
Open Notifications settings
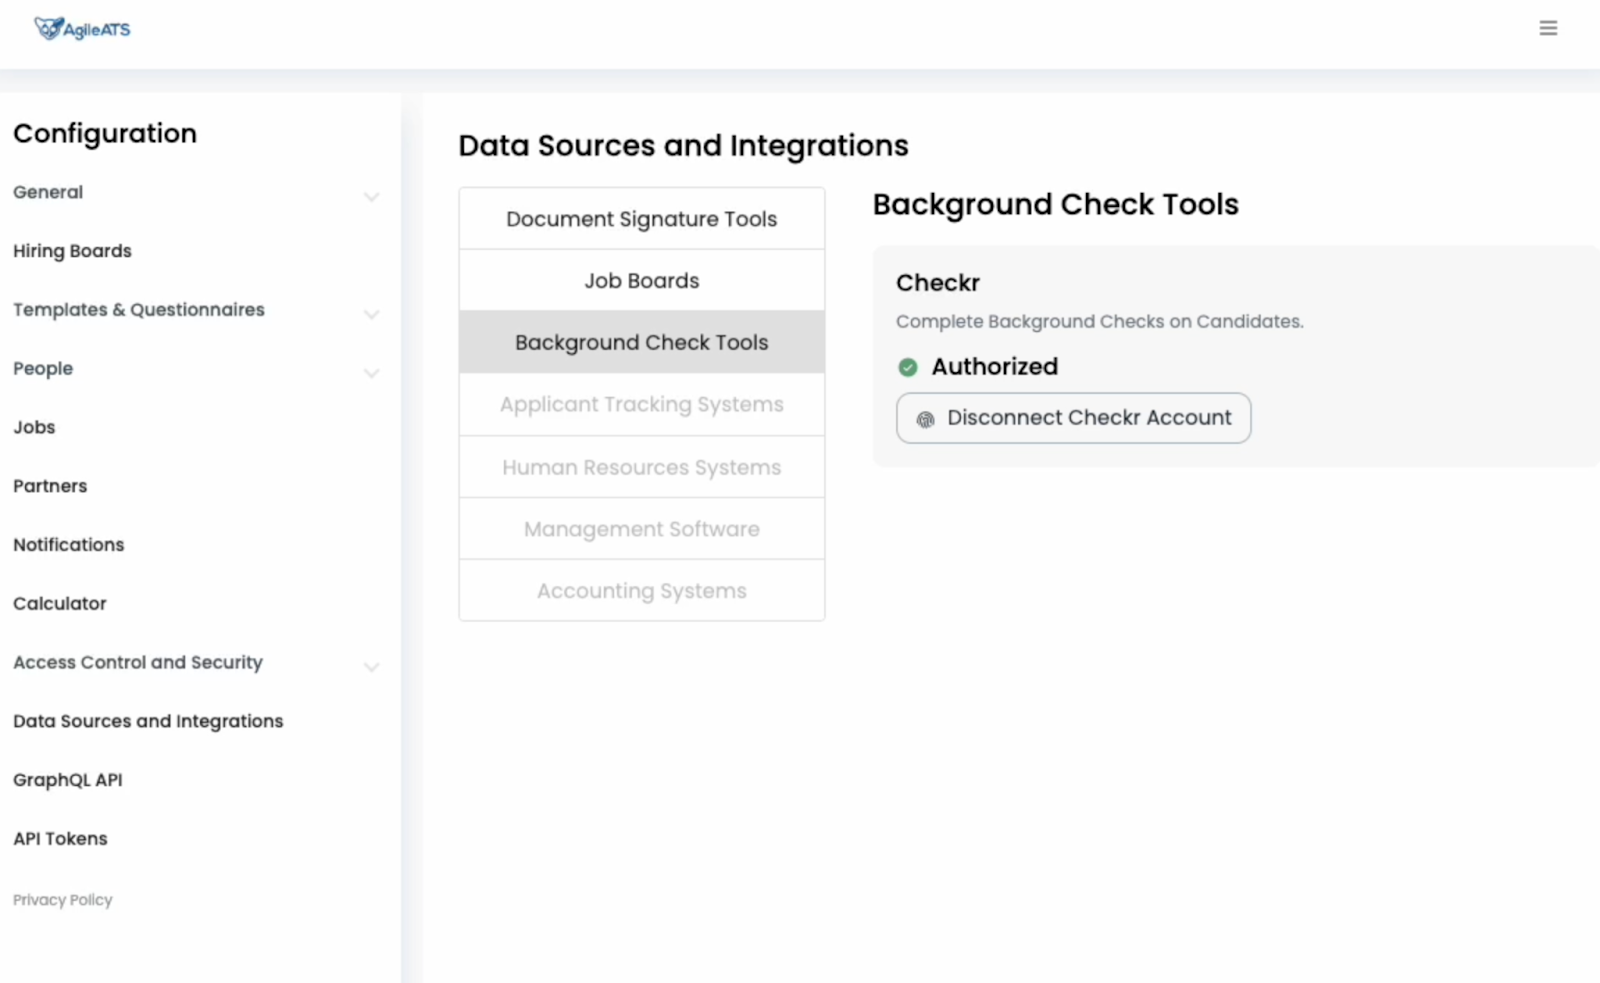(69, 545)
